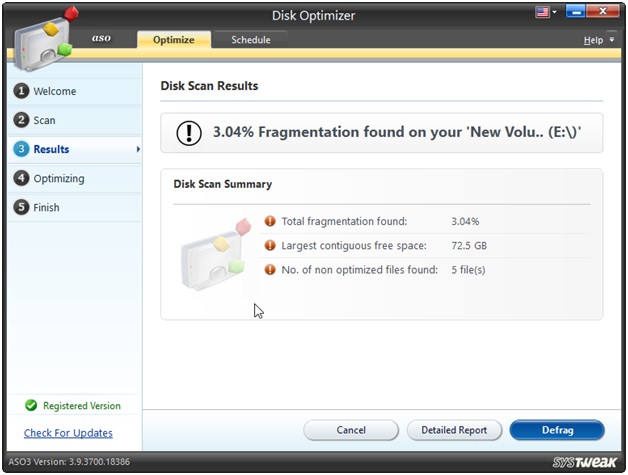Follow the Check For Updates link
The height and width of the screenshot is (475, 628).
click(x=68, y=433)
